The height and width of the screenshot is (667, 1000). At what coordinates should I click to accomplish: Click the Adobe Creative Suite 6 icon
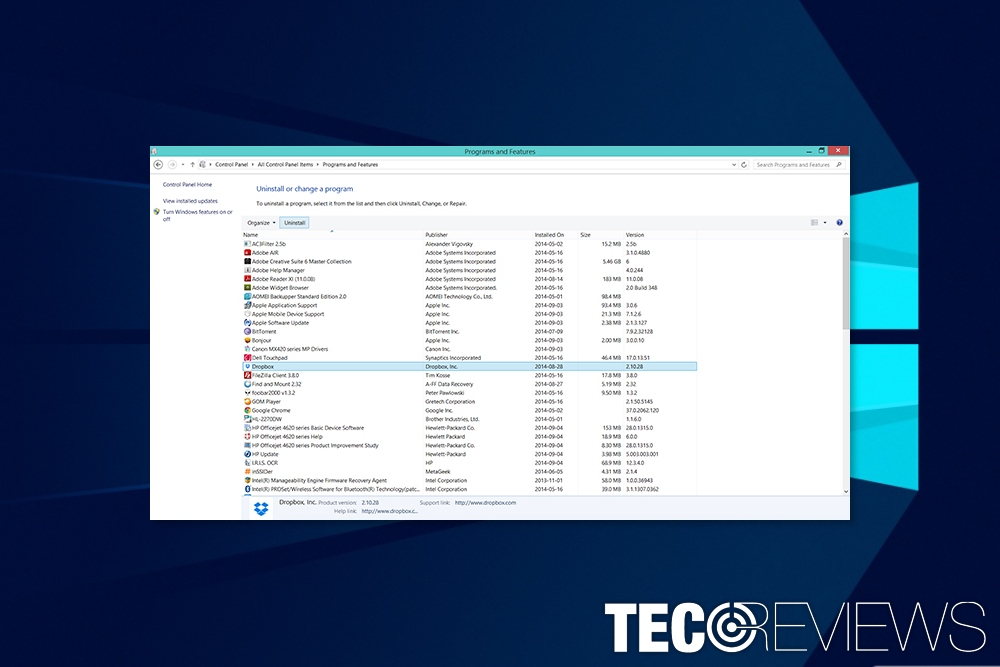click(x=247, y=261)
